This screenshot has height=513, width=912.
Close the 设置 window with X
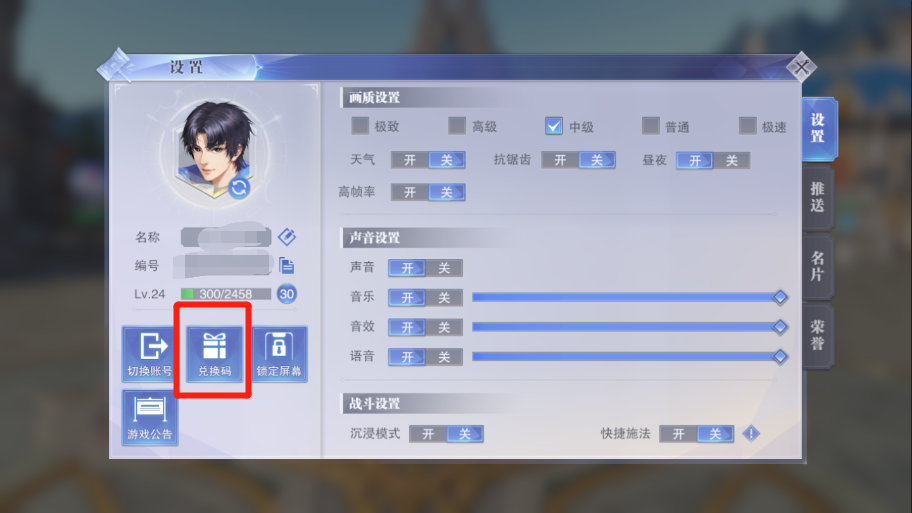click(x=801, y=67)
